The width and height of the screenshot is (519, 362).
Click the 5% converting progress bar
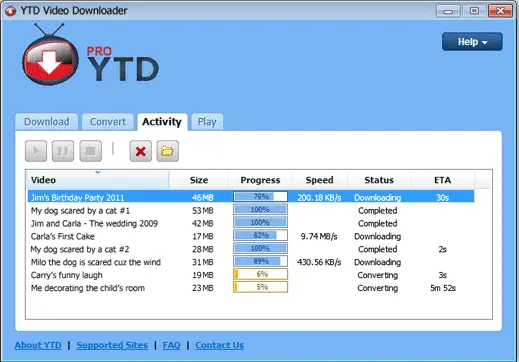[260, 287]
